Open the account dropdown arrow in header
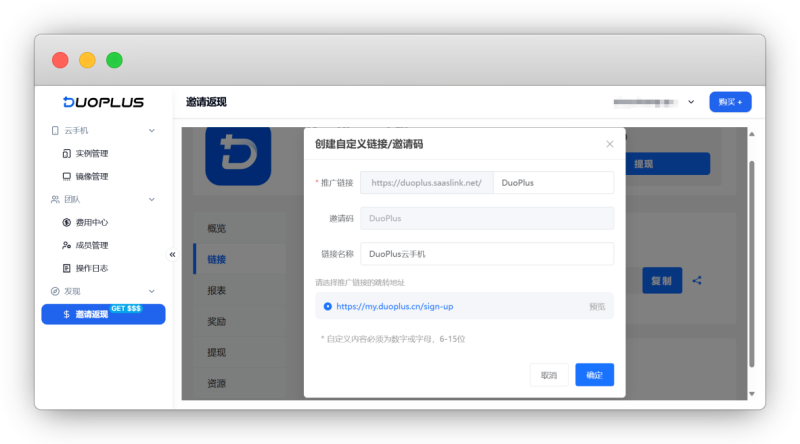800x444 pixels. (691, 102)
